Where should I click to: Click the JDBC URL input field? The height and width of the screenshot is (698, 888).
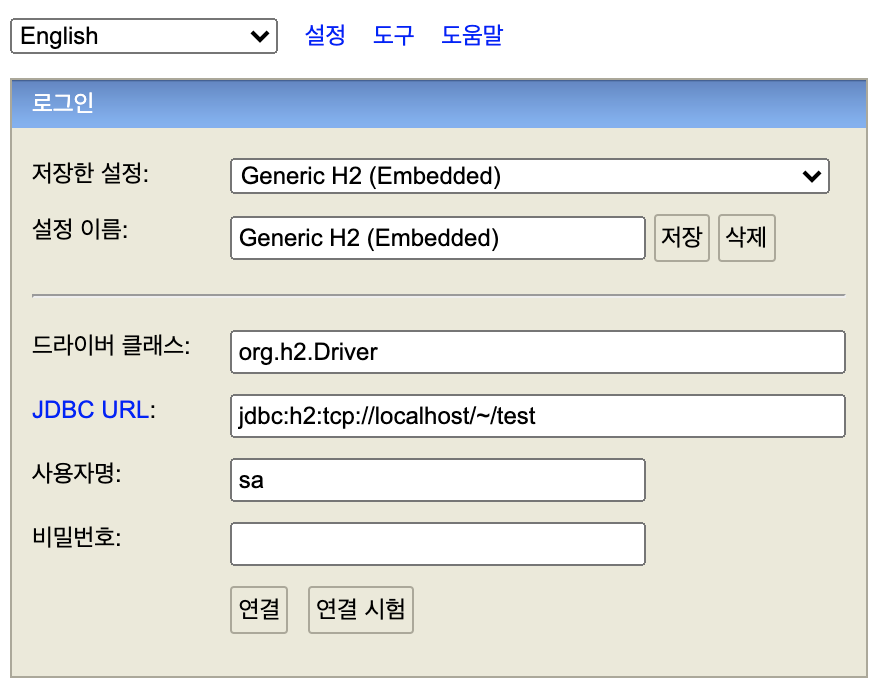tap(537, 416)
